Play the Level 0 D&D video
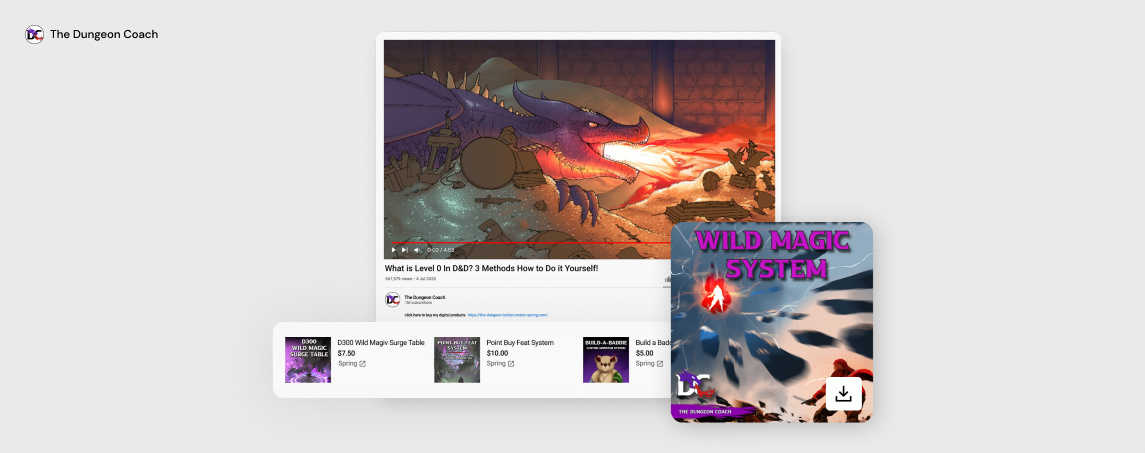This screenshot has height=453, width=1145. pyautogui.click(x=394, y=250)
